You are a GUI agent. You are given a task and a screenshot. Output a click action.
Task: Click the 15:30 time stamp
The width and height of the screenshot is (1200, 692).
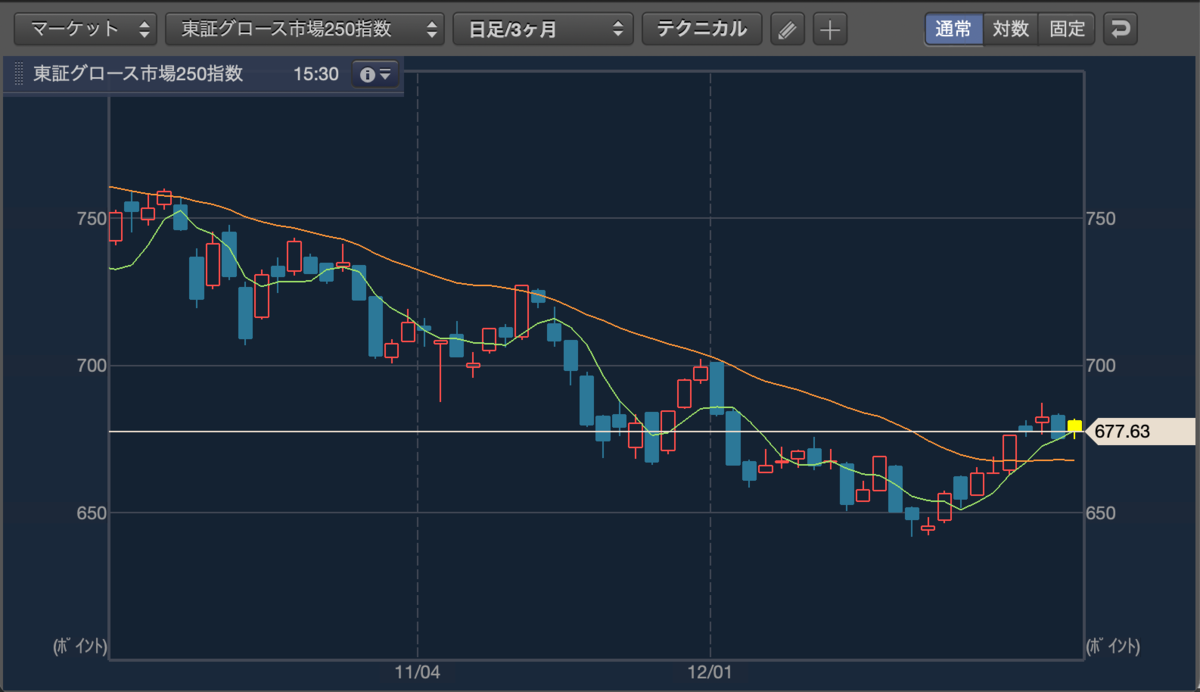pos(316,75)
